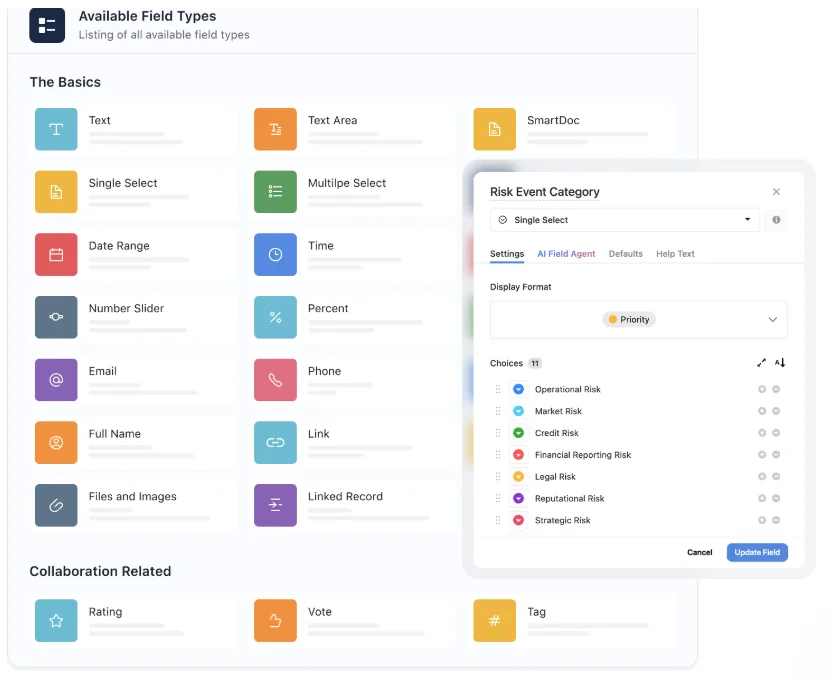Edit the Risk Event Category field name
831x681 pixels.
tap(544, 192)
